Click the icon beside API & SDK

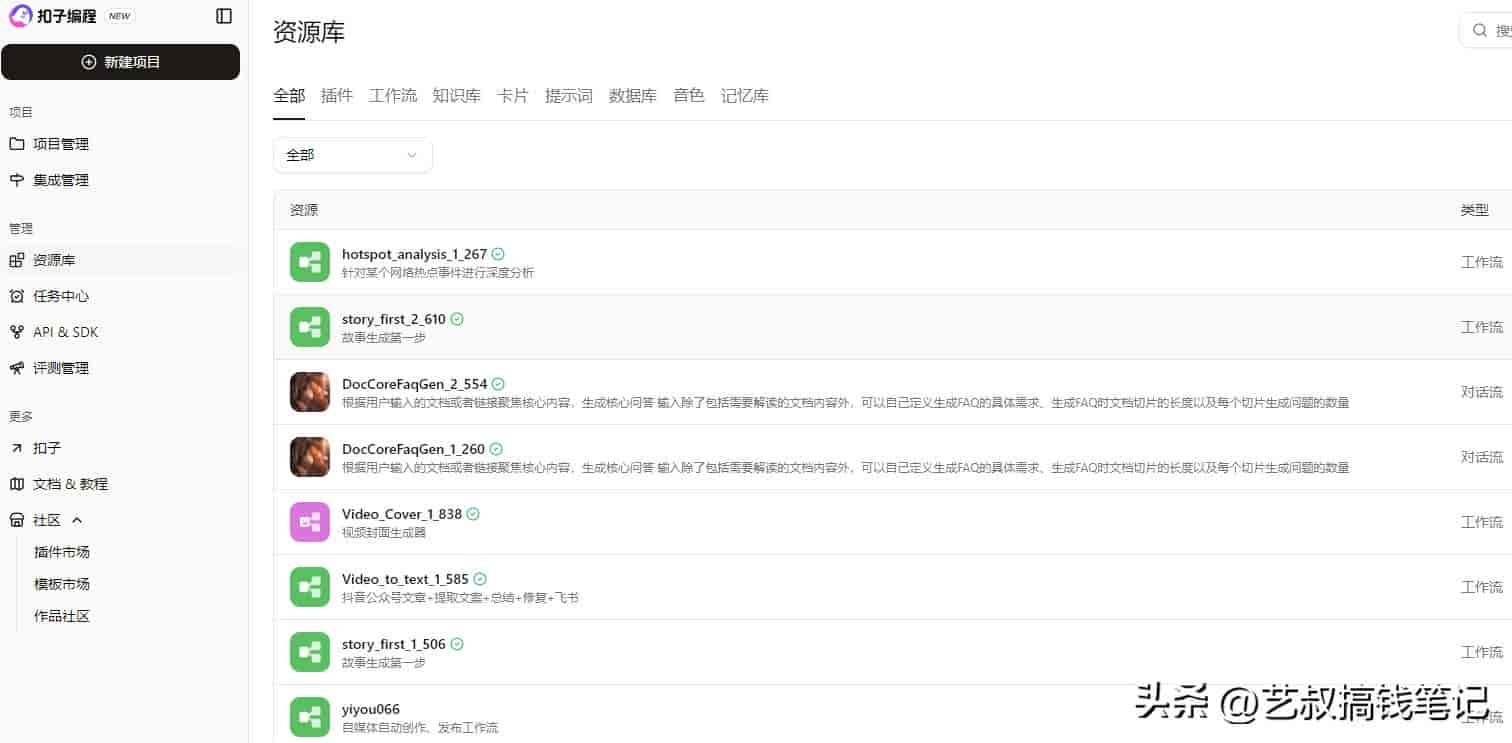(x=17, y=332)
